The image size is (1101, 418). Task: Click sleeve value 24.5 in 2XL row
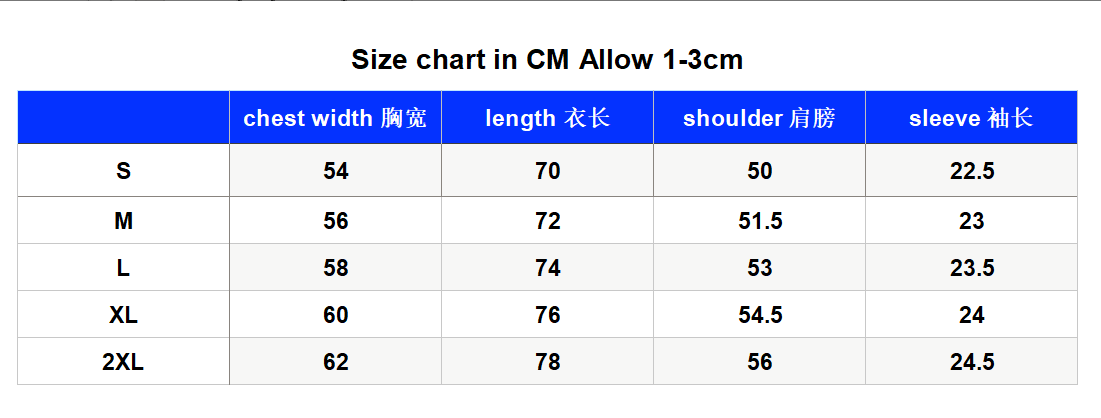pos(972,362)
